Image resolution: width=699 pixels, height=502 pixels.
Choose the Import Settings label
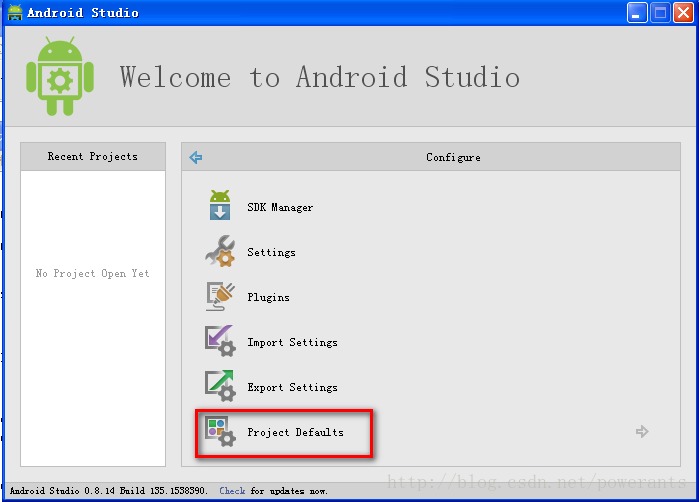(292, 342)
